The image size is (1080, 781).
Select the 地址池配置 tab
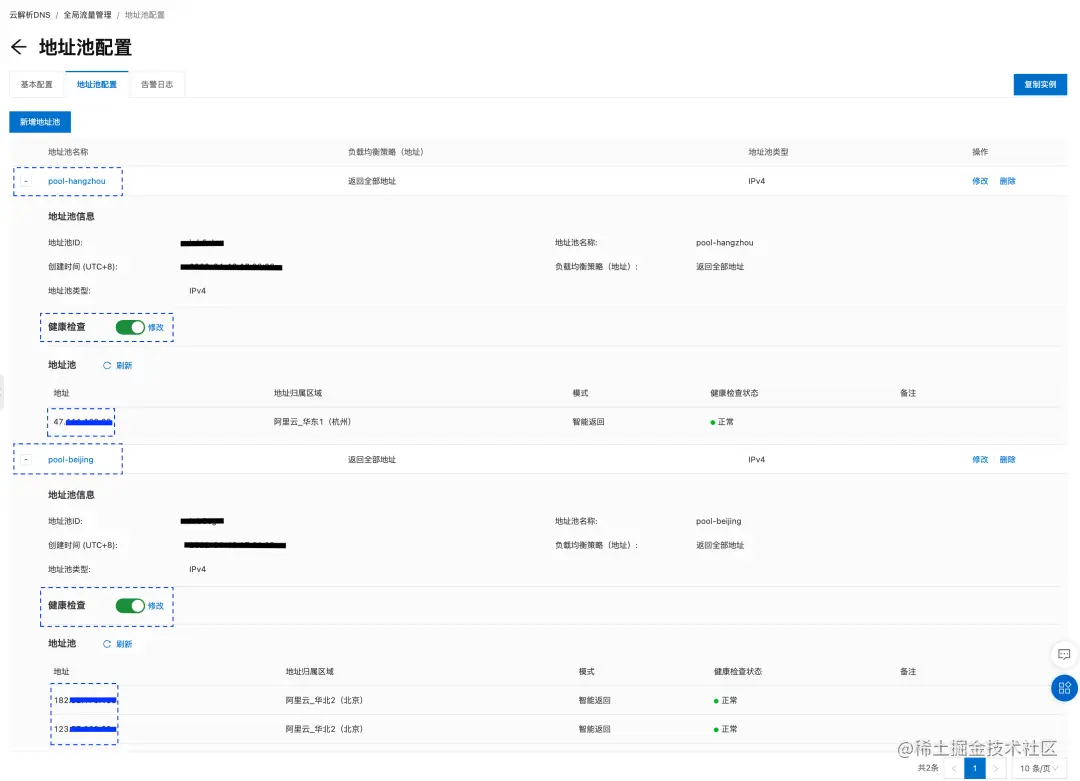click(96, 85)
